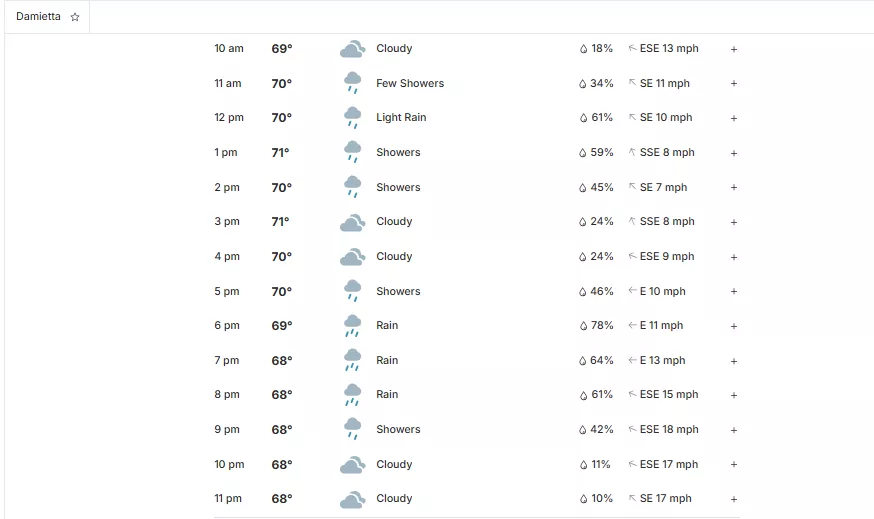Click the cloudy icon at 10 am

[351, 49]
